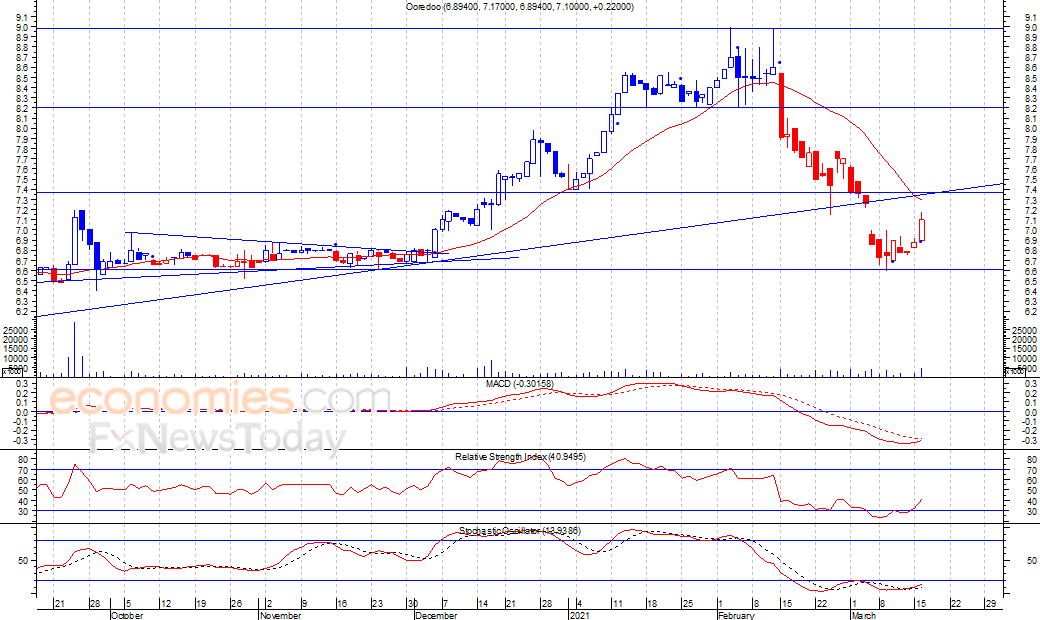Click the date tick label 11
1040x620 pixels.
(x=617, y=603)
